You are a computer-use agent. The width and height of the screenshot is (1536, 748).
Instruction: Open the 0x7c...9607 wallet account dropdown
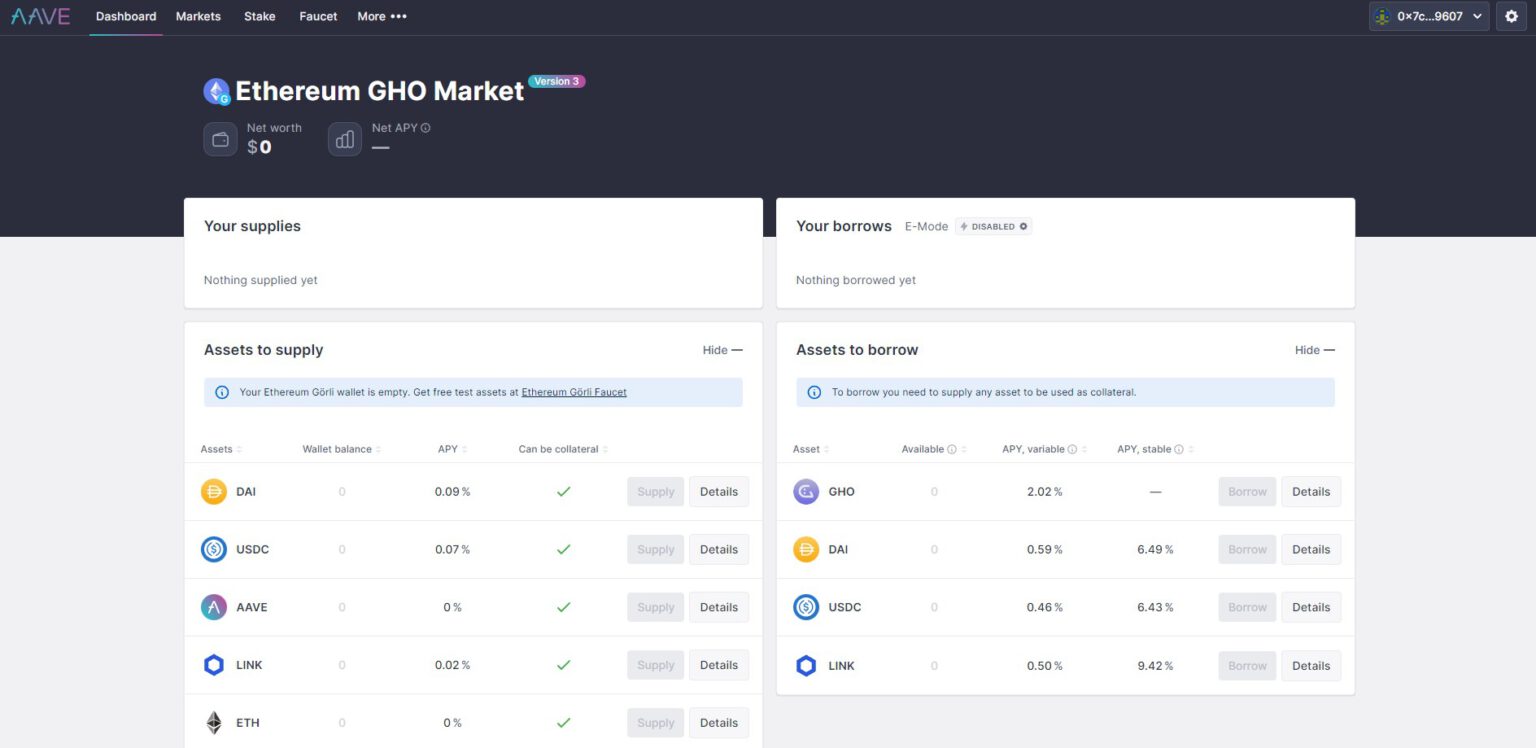(x=1428, y=16)
